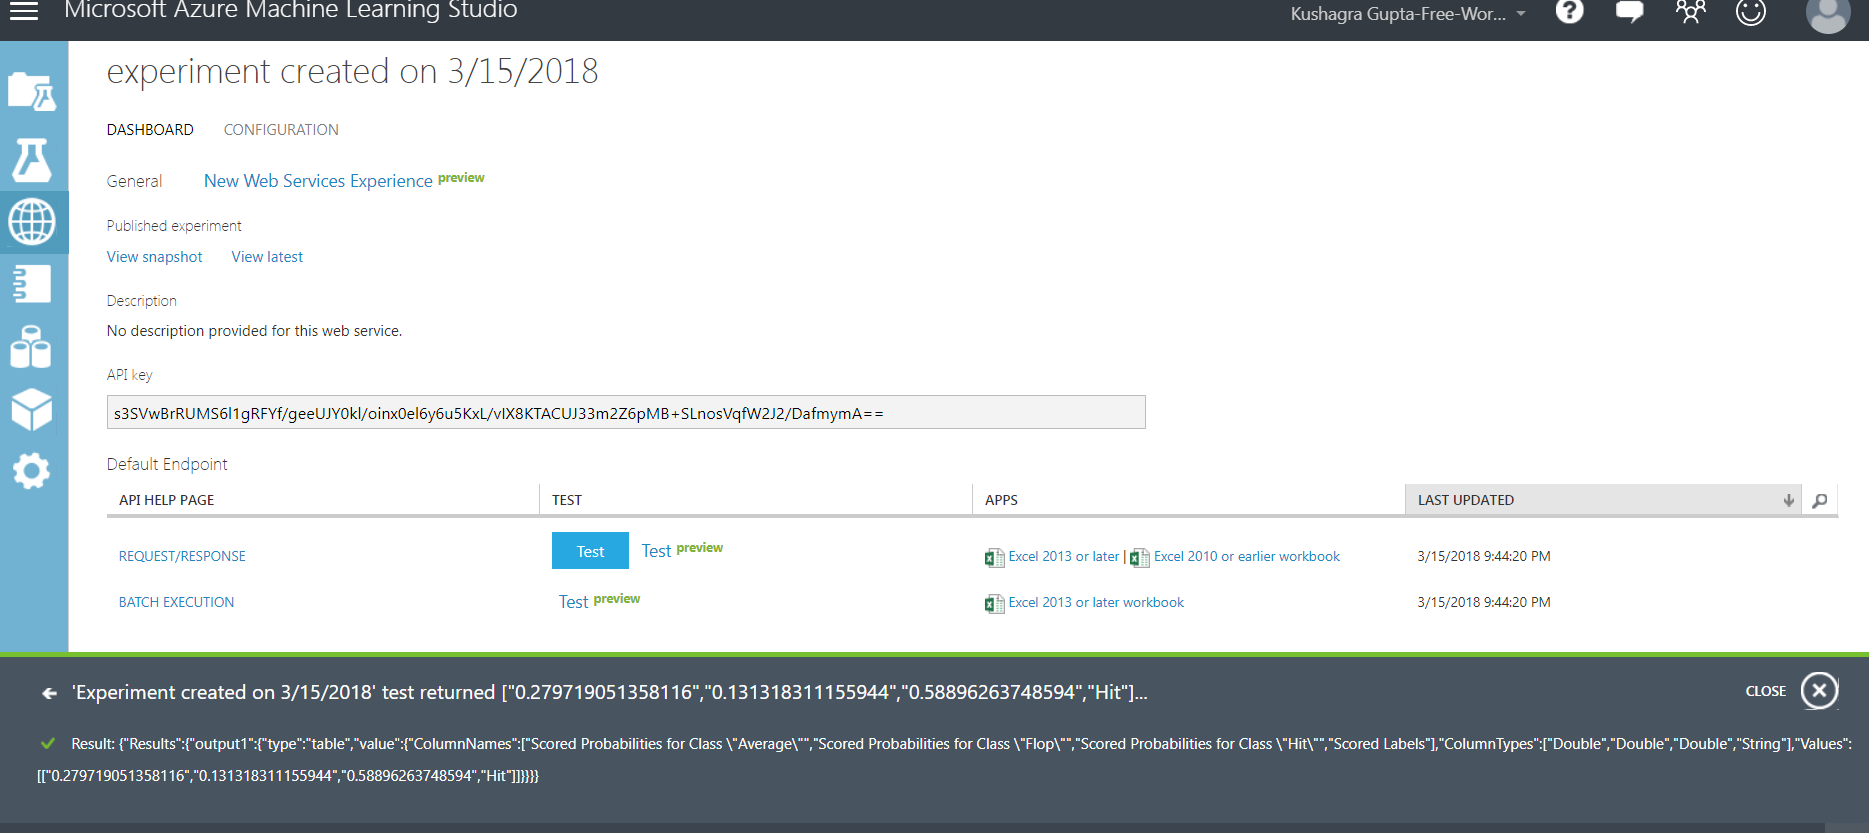Open Excel 2013 or later workbook link
The width and height of the screenshot is (1869, 833).
[1096, 602]
